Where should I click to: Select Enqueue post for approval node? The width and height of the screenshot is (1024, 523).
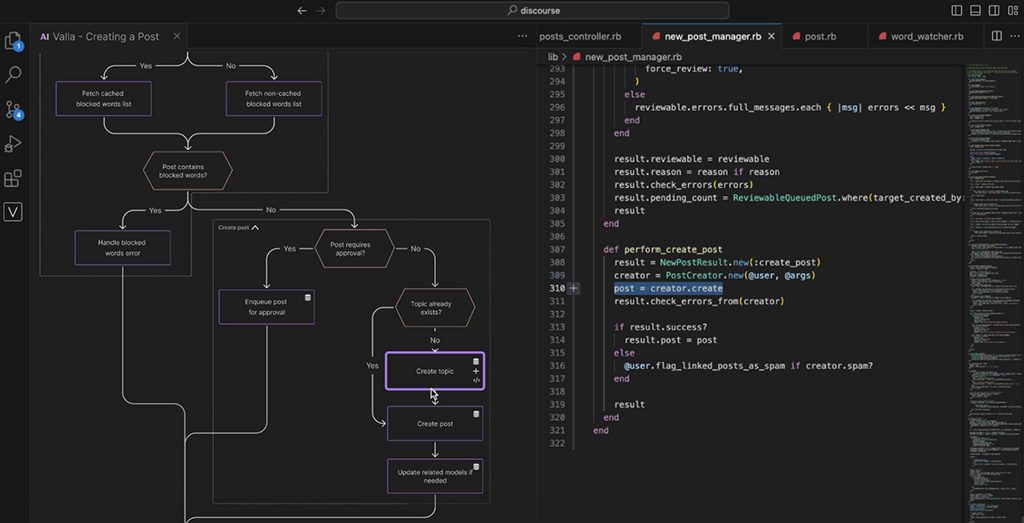(x=266, y=307)
